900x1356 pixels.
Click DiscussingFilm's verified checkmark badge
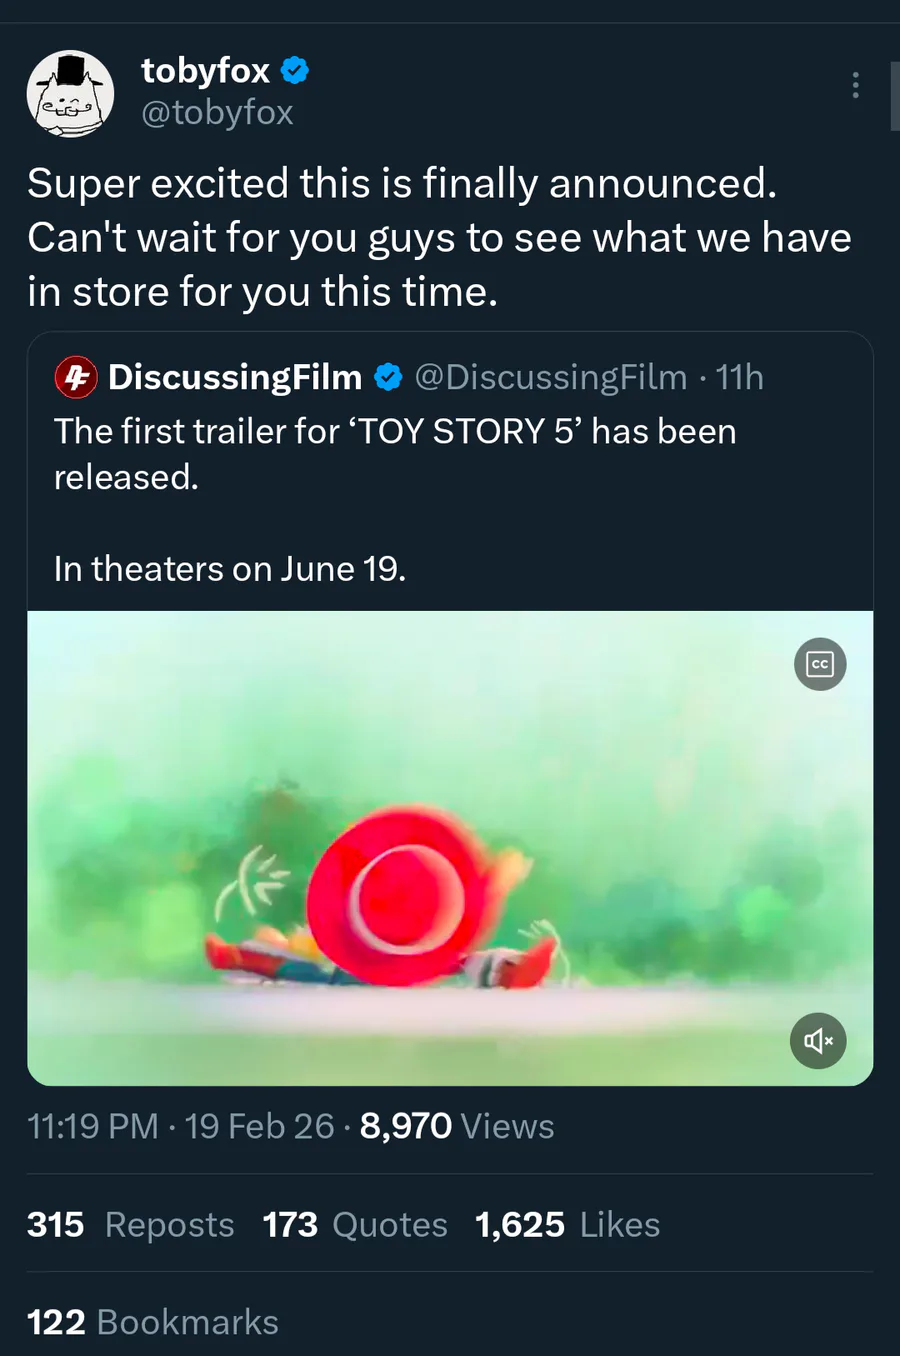[x=388, y=377]
